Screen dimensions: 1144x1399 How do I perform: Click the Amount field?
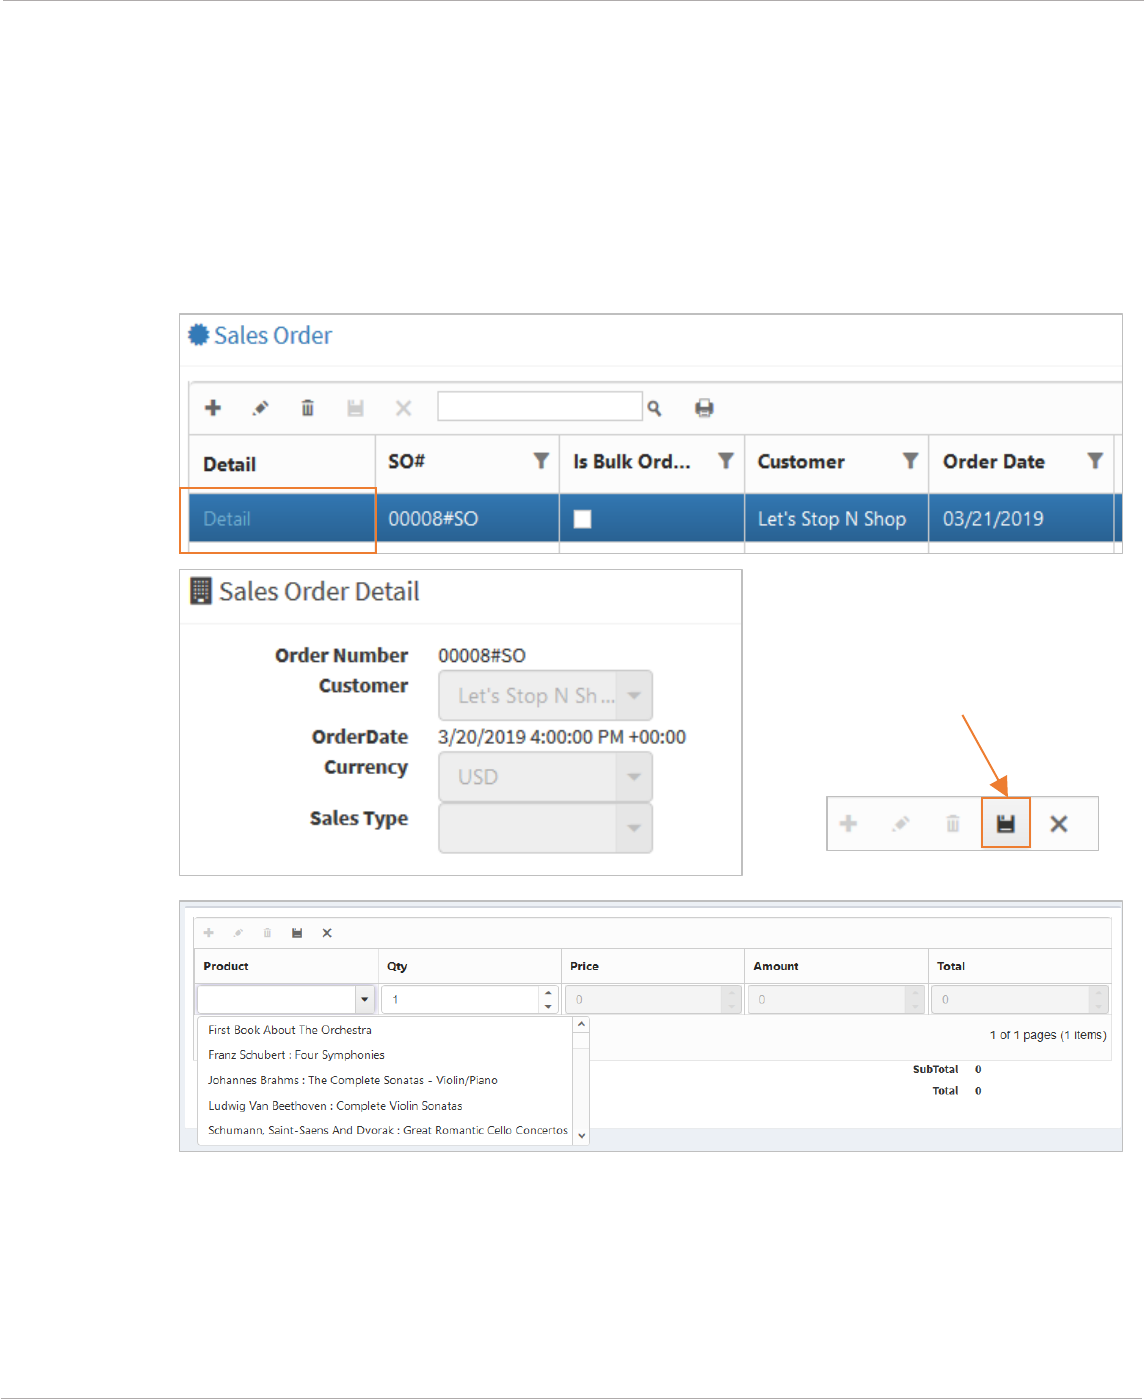pyautogui.click(x=827, y=999)
